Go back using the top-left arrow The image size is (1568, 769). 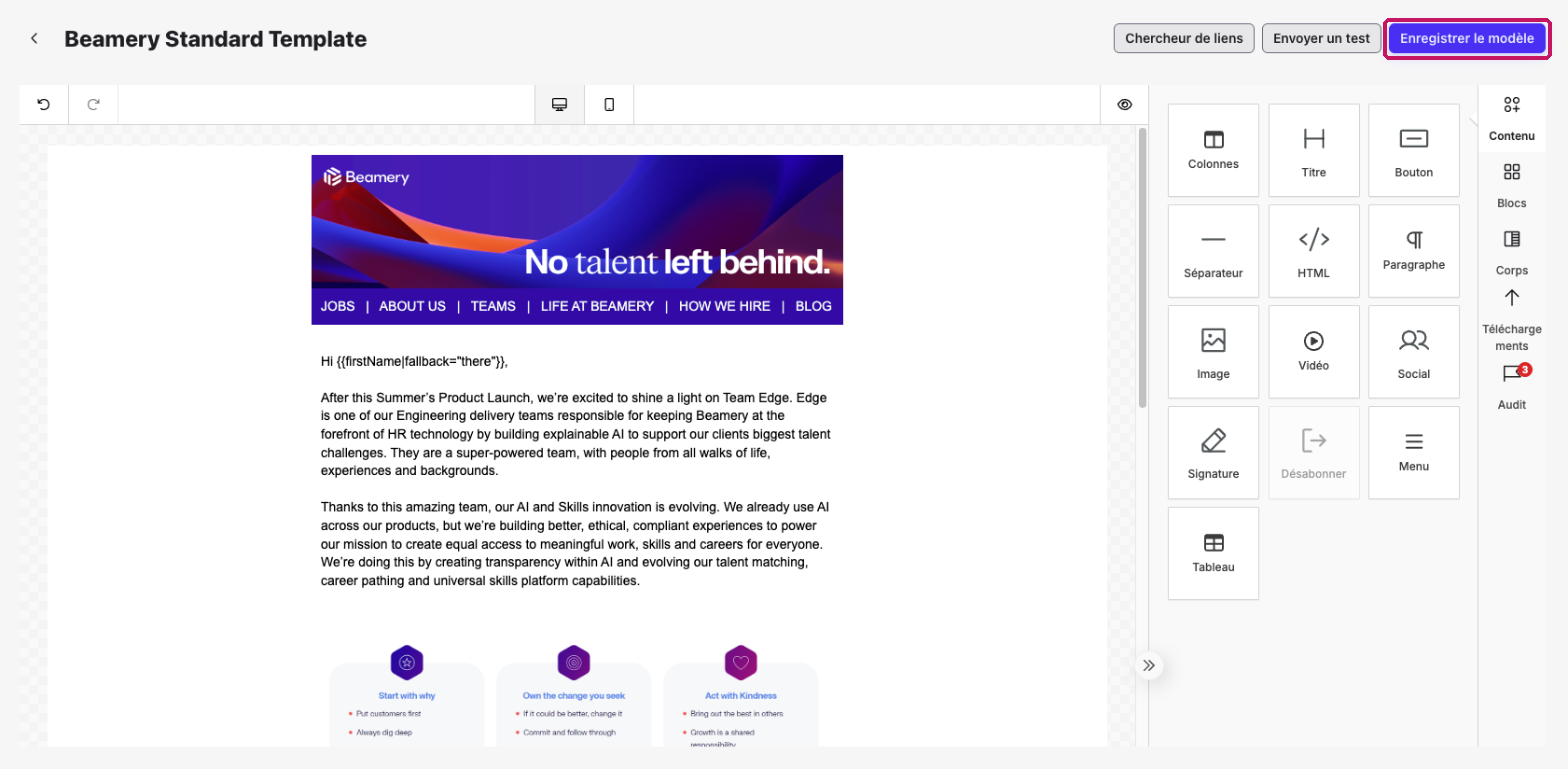pyautogui.click(x=34, y=39)
